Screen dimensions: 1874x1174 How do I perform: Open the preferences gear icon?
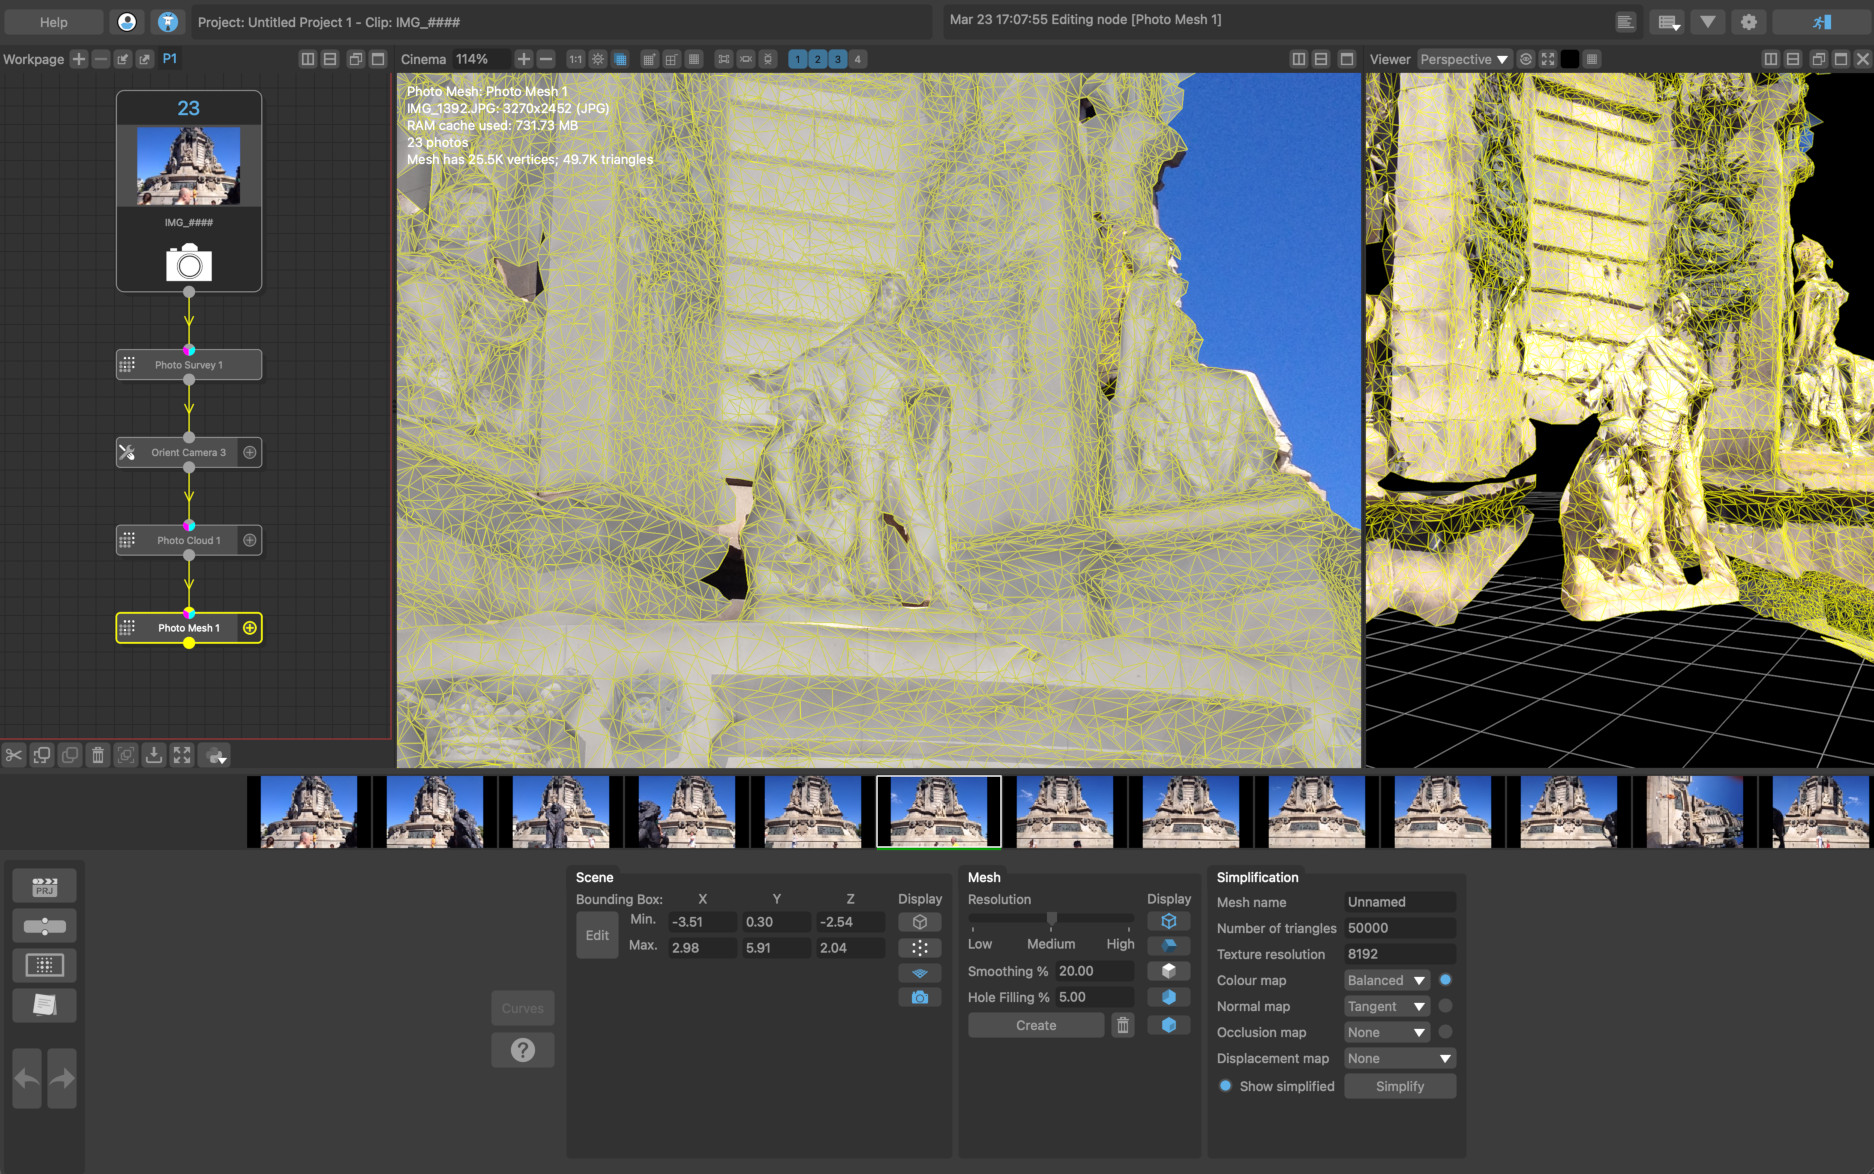pyautogui.click(x=1749, y=22)
